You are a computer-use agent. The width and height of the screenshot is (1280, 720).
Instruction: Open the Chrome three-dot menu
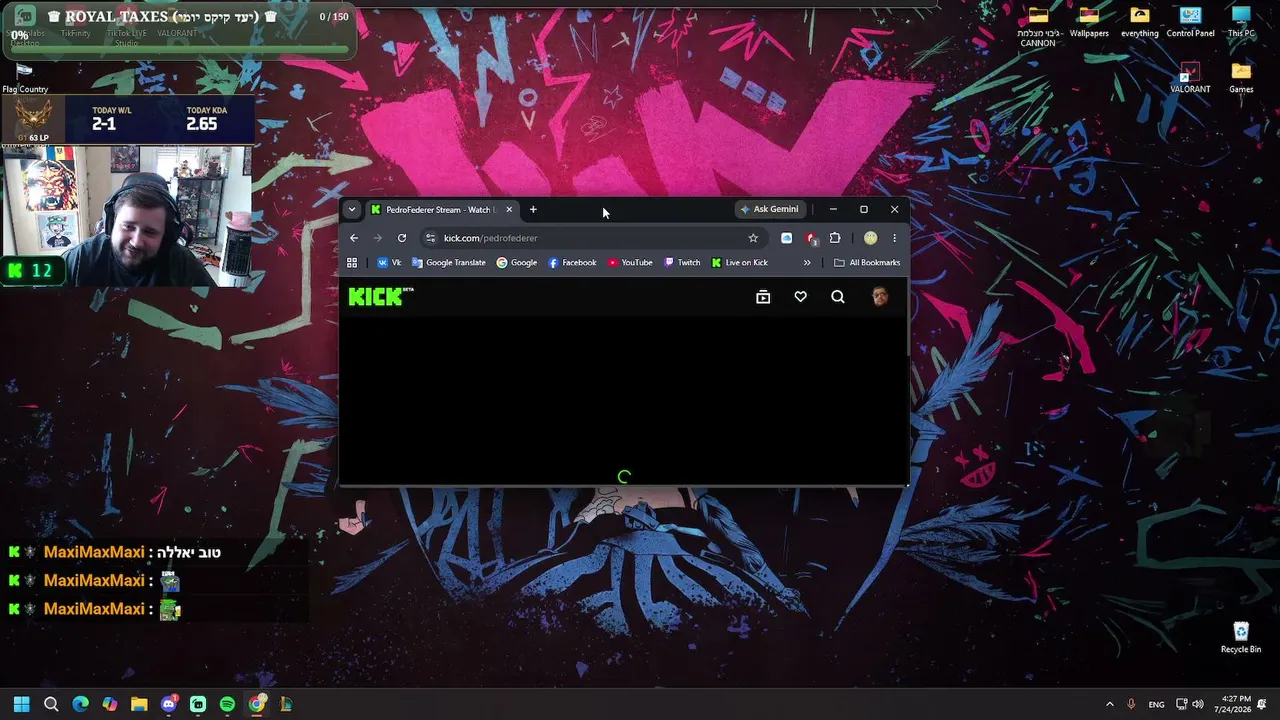point(894,238)
